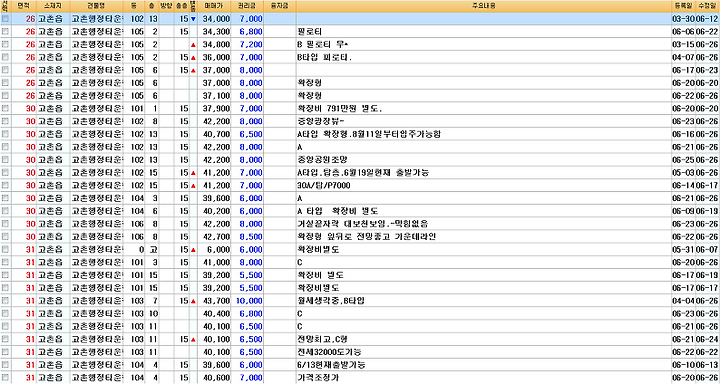Check the box in '전세32000도가능' row
This screenshot has width=720, height=384.
coord(5,352)
